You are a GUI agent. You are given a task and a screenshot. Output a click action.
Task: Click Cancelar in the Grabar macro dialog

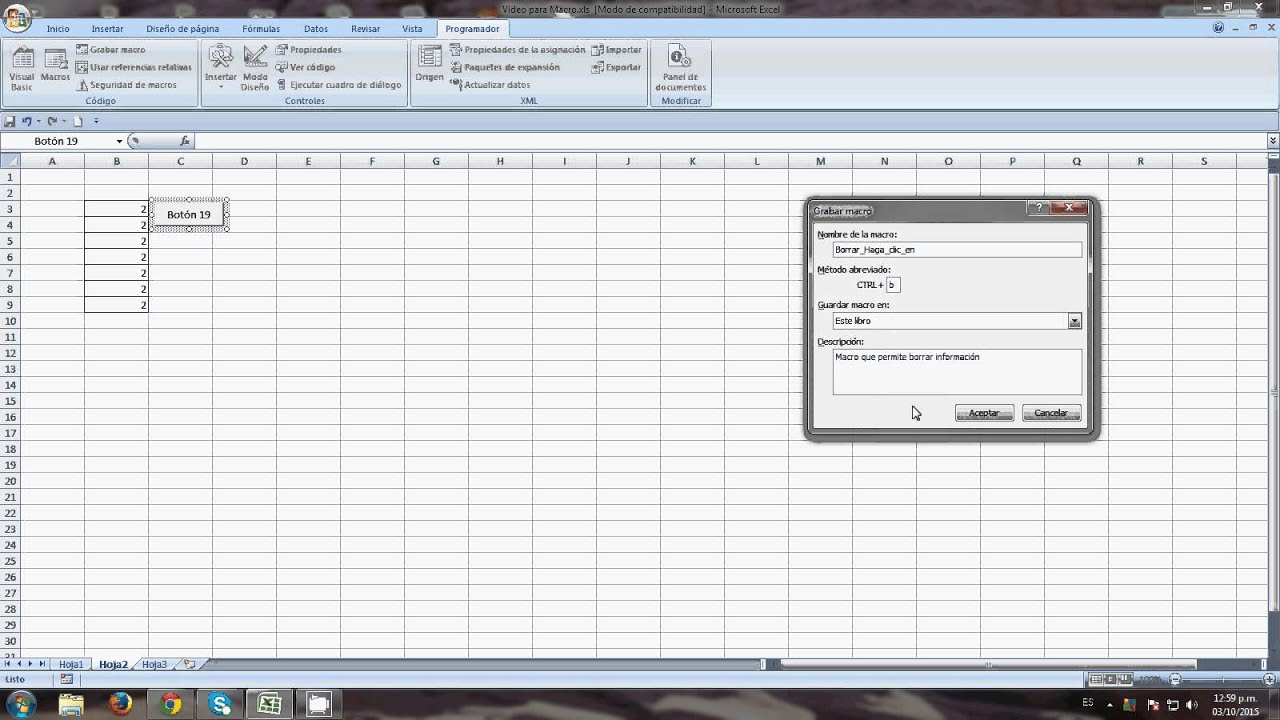pyautogui.click(x=1050, y=412)
